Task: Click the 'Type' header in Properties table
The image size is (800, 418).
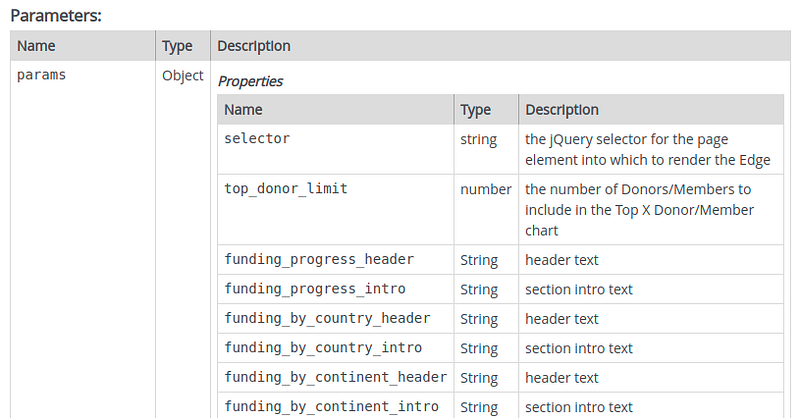Action: 475,110
